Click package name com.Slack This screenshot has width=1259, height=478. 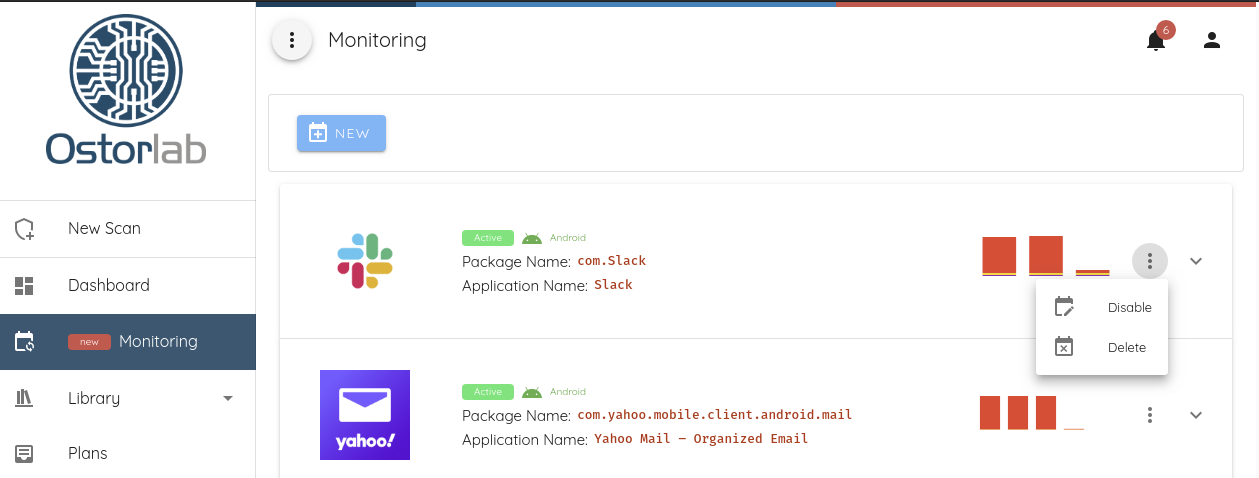click(612, 261)
